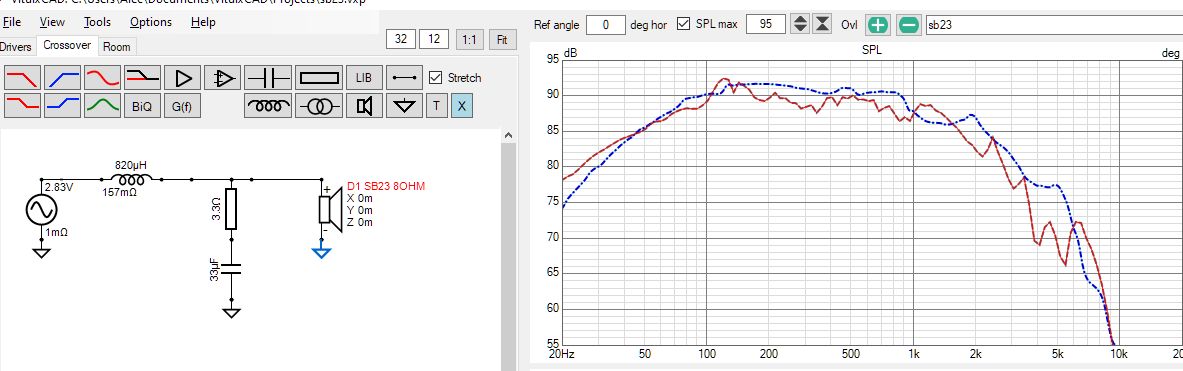Open the BiQ biquad block
This screenshot has height=371, width=1183.
tap(142, 106)
